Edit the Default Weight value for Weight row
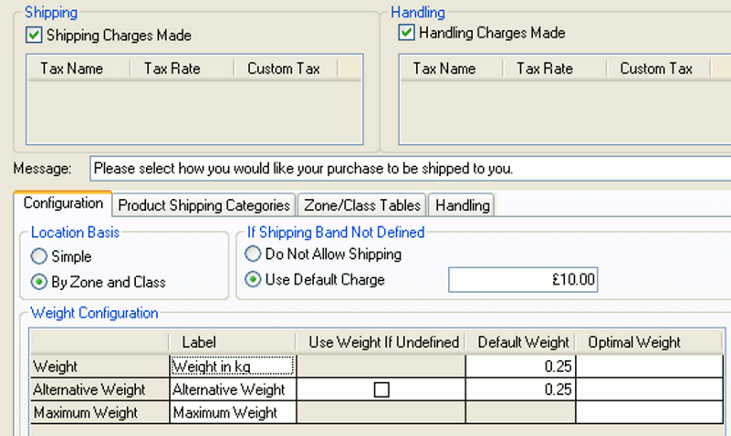731x436 pixels. point(520,367)
